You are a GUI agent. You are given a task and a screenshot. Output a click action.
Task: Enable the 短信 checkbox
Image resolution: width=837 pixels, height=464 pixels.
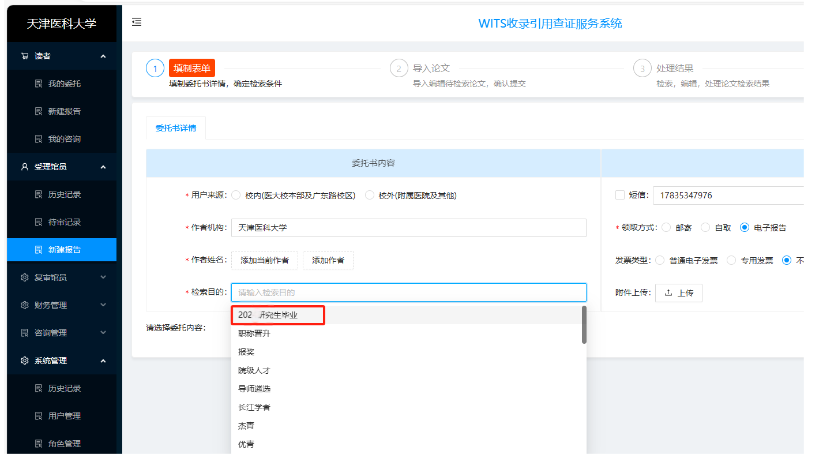click(620, 195)
